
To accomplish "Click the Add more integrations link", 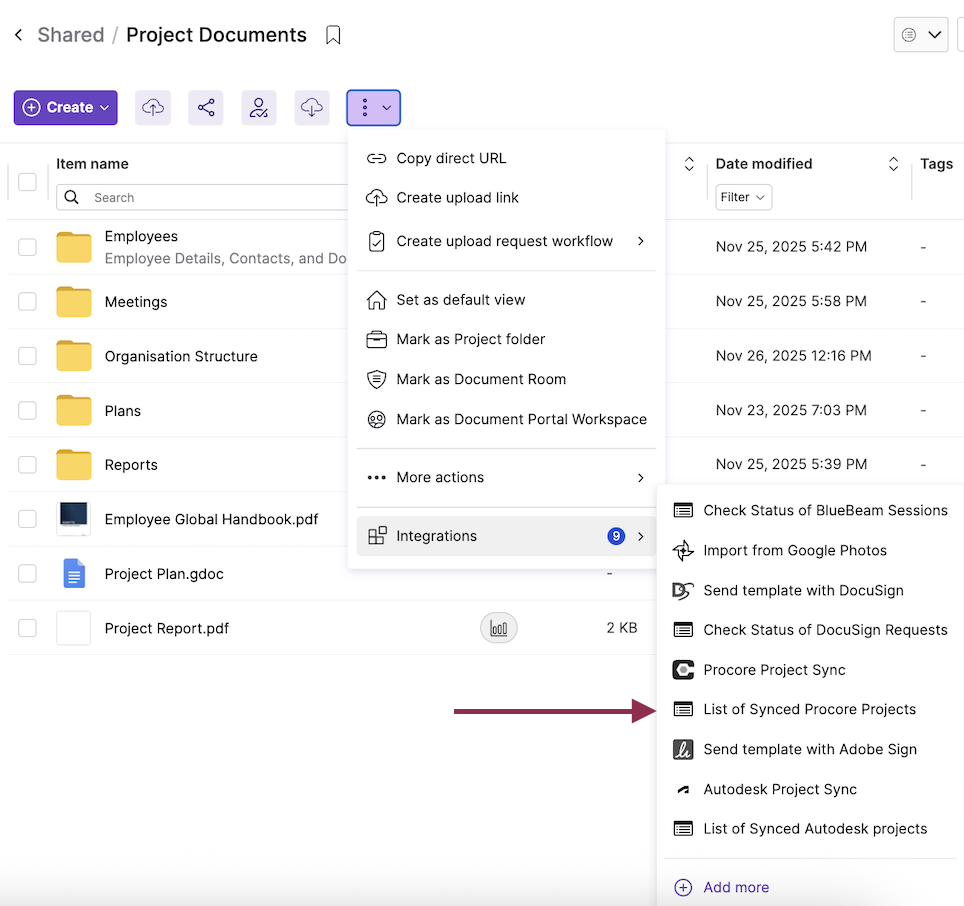I will point(735,888).
